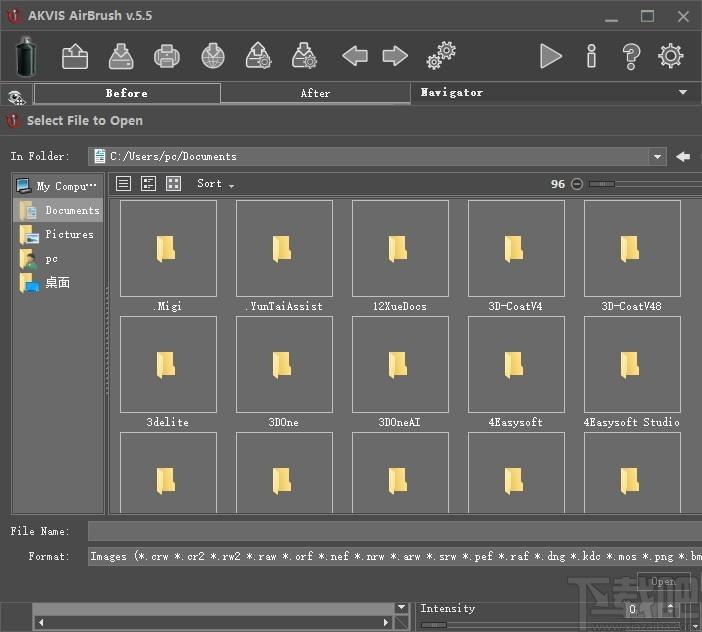This screenshot has height=632, width=702.
Task: Open the Sort dropdown menu
Action: point(215,184)
